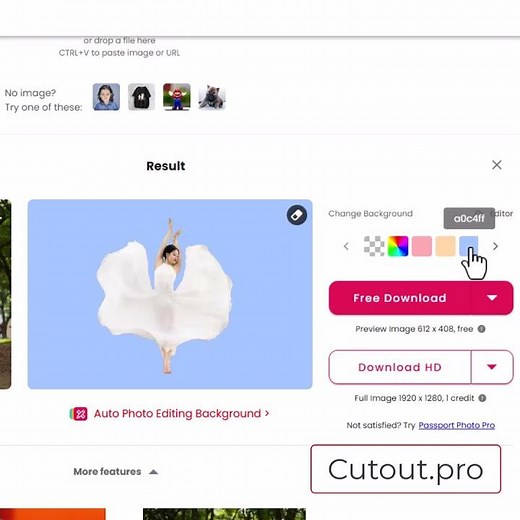Screen dimensions: 520x520
Task: Click the Free Download button
Action: (400, 298)
